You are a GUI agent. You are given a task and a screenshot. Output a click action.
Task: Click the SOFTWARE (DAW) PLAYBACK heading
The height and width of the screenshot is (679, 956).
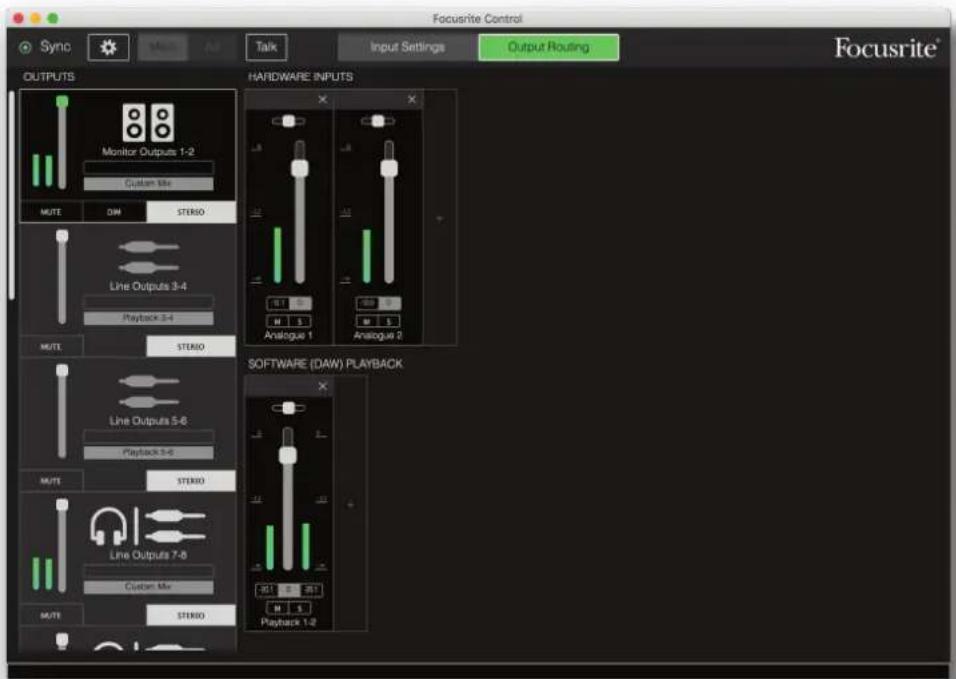pyautogui.click(x=325, y=364)
